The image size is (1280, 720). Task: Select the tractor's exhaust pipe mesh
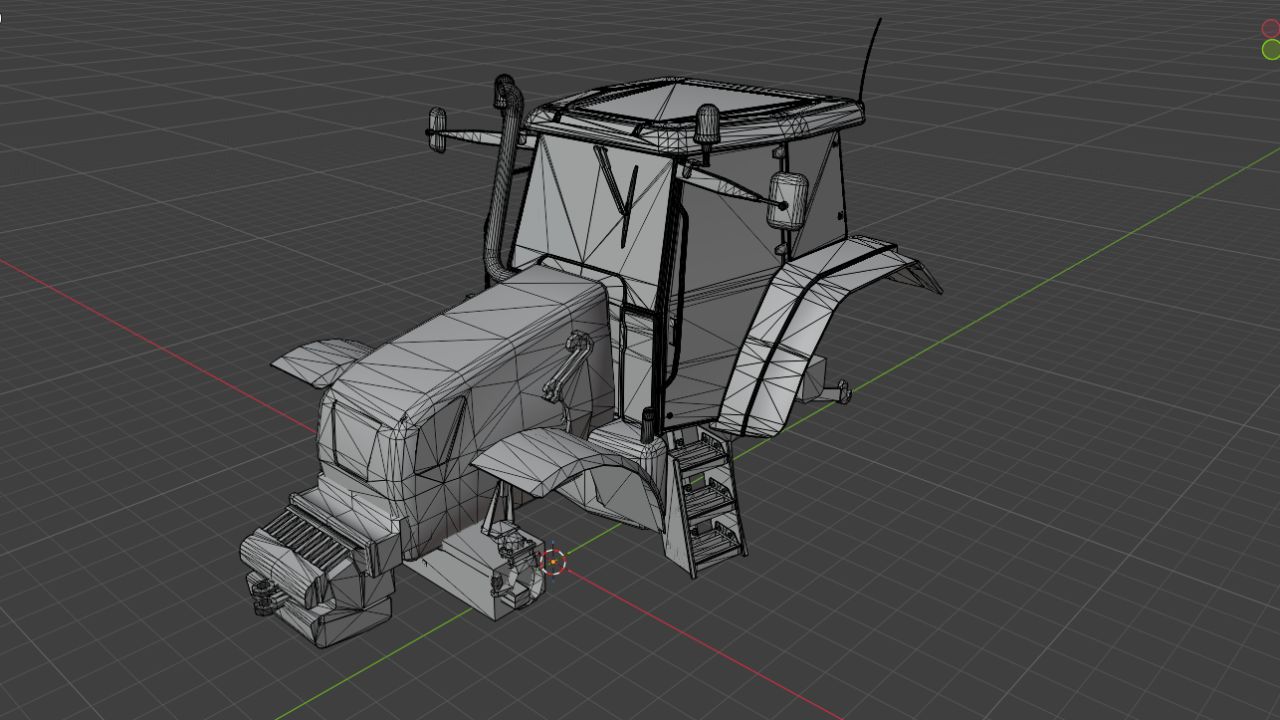pos(505,180)
